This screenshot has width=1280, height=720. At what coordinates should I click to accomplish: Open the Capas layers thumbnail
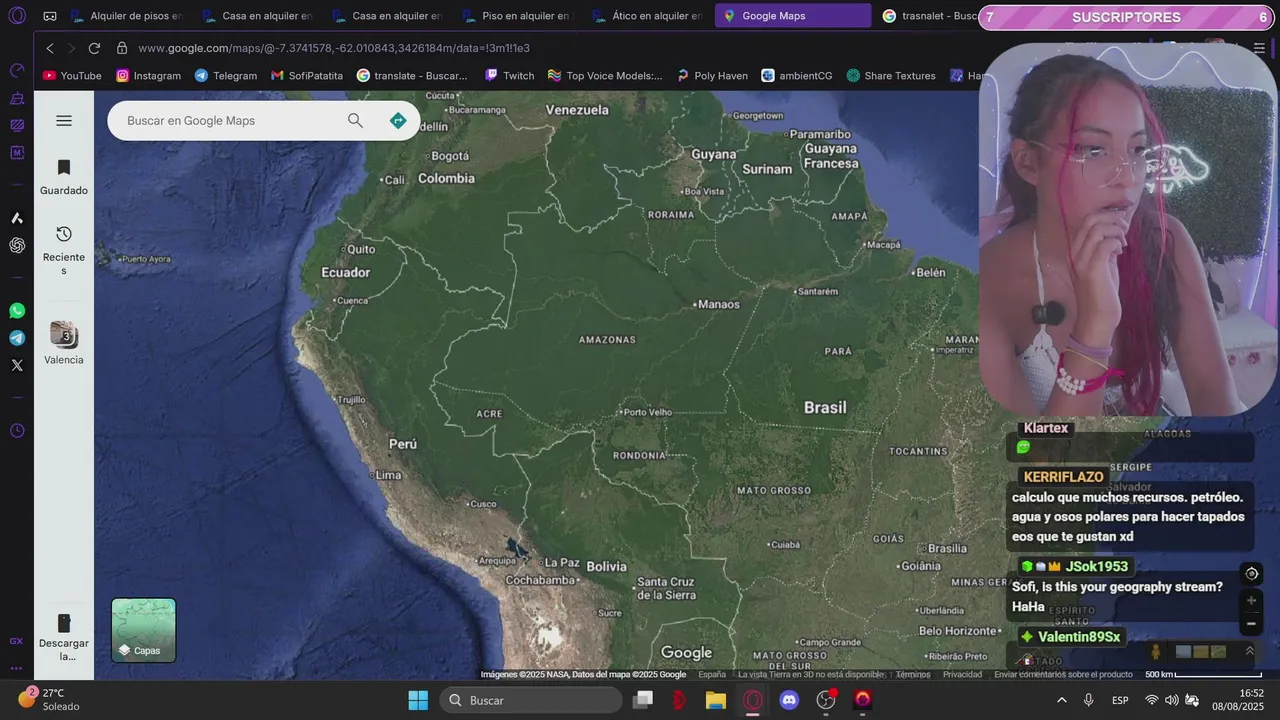coord(144,630)
